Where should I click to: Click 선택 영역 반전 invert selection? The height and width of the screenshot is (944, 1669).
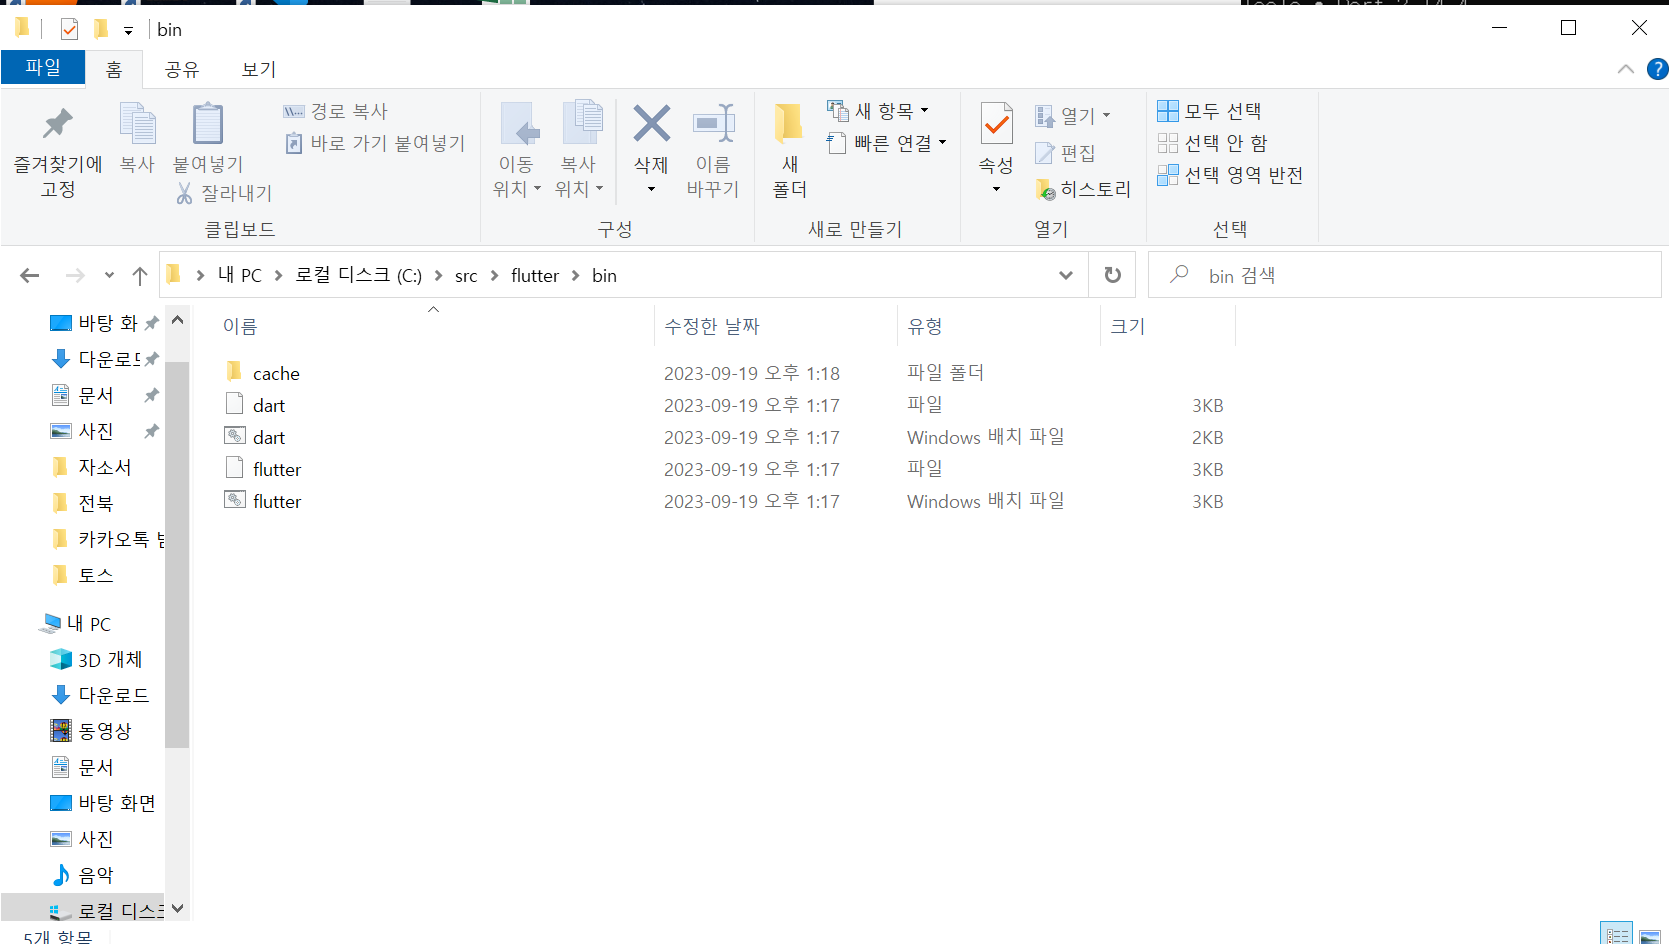1231,175
